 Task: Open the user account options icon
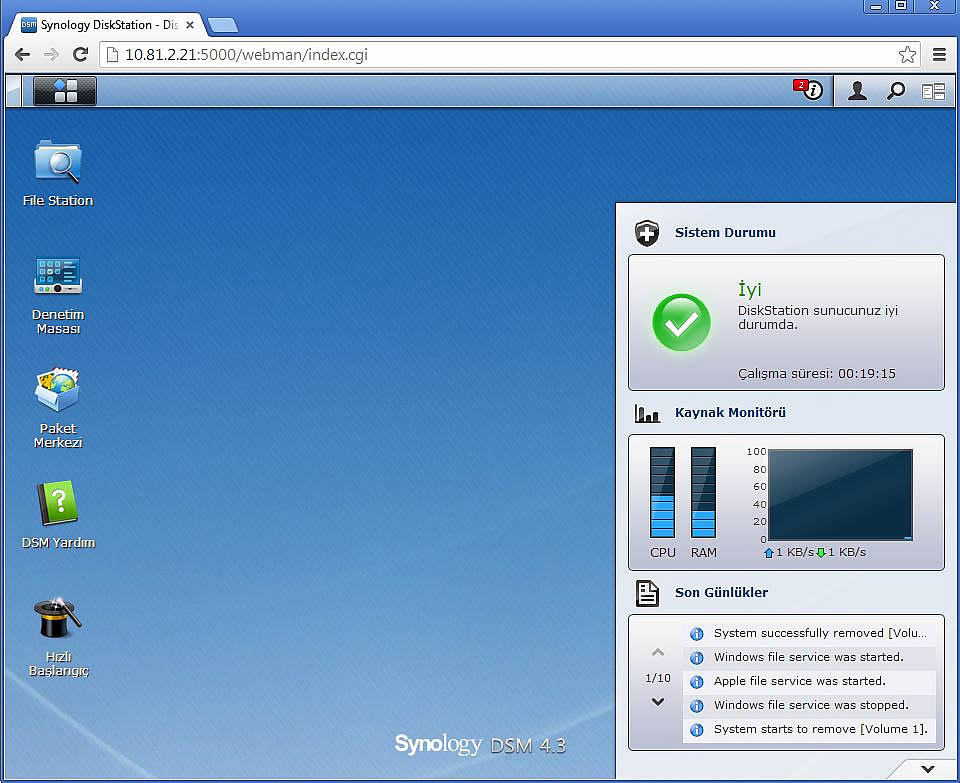tap(857, 91)
